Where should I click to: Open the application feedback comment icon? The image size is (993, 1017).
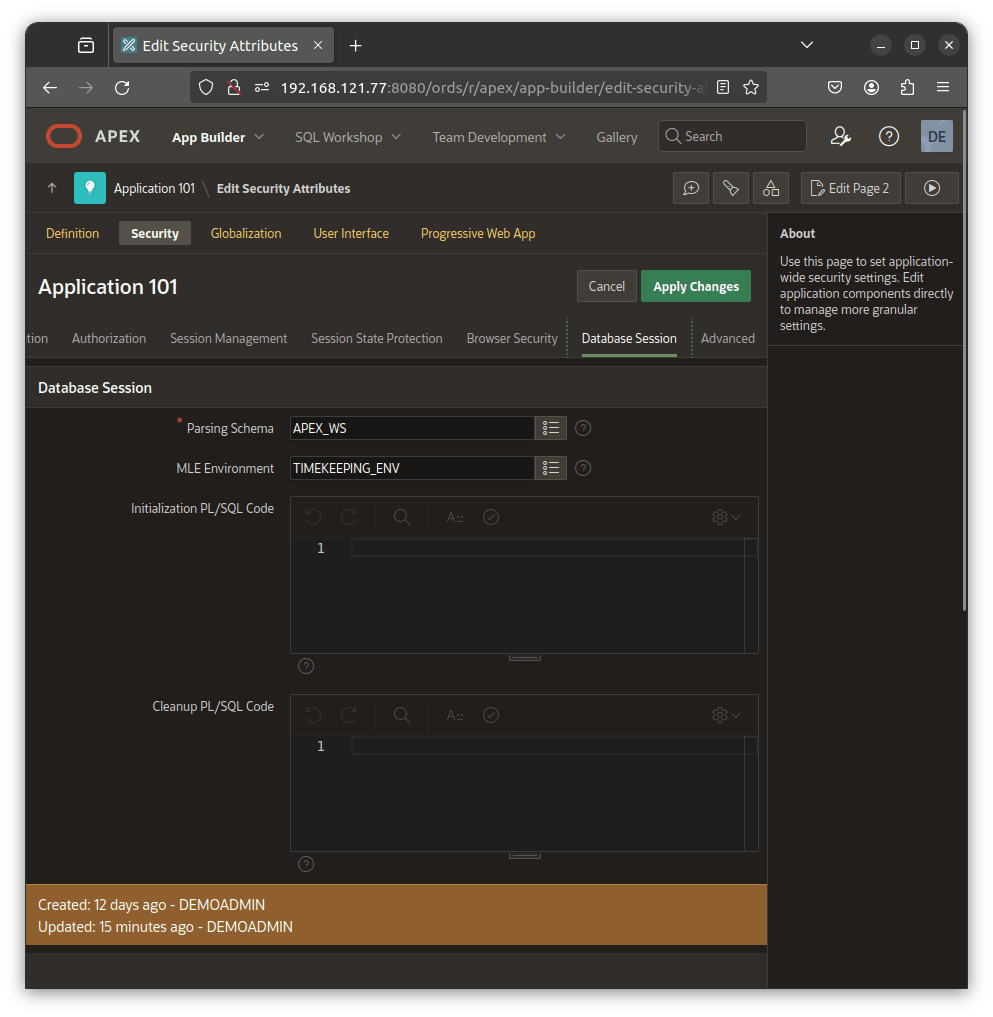tap(691, 188)
